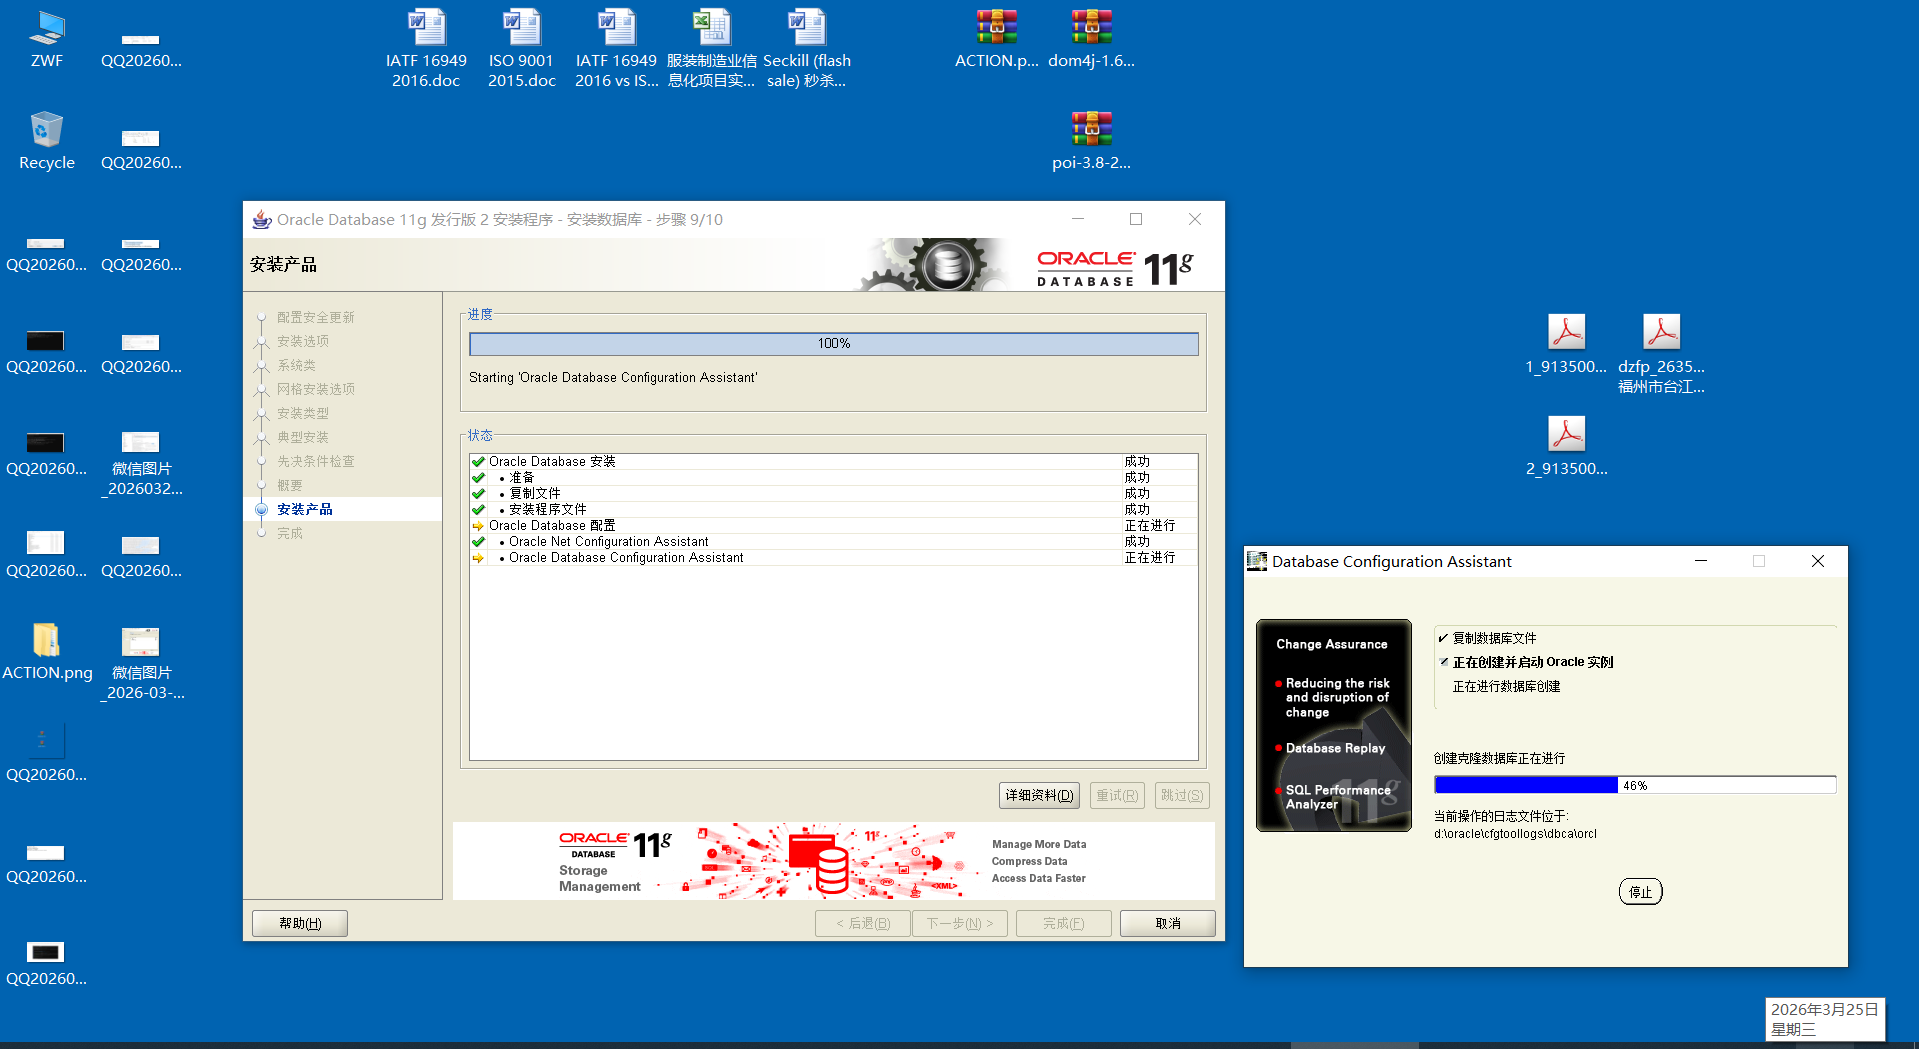The height and width of the screenshot is (1049, 1919).
Task: Select the IATF 16949 2016 vs IS... document
Action: click(x=616, y=48)
